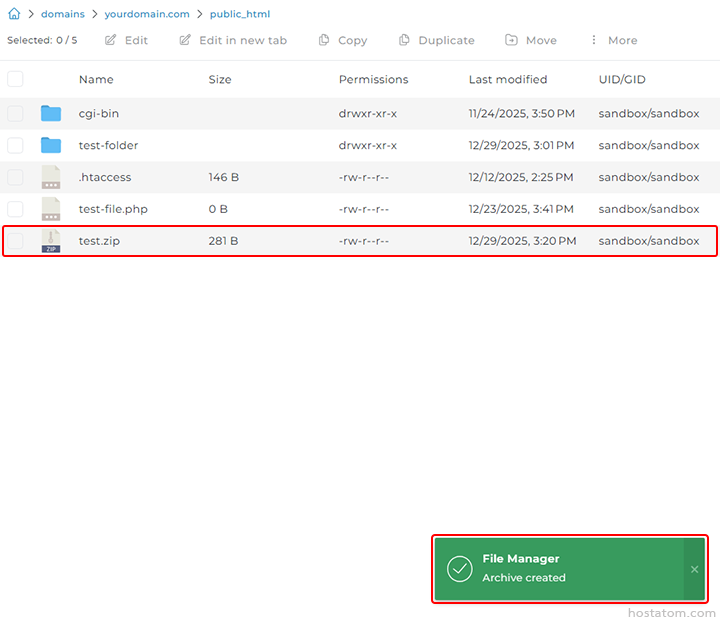This screenshot has width=720, height=621.
Task: Sort files by Name column
Action: [96, 79]
